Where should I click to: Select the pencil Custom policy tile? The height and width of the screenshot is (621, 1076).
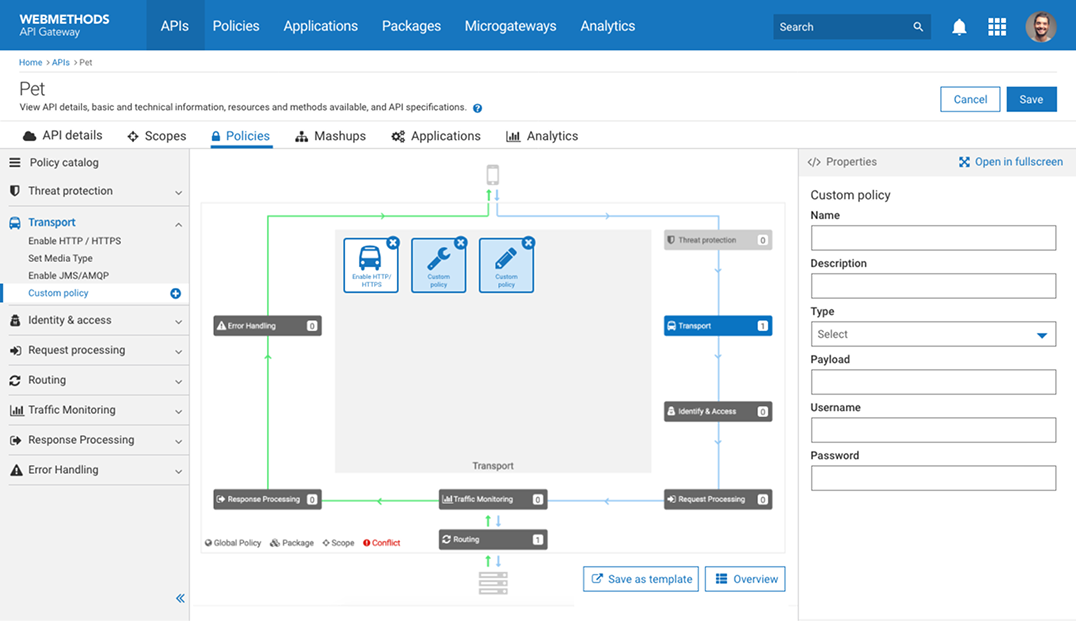pos(506,265)
